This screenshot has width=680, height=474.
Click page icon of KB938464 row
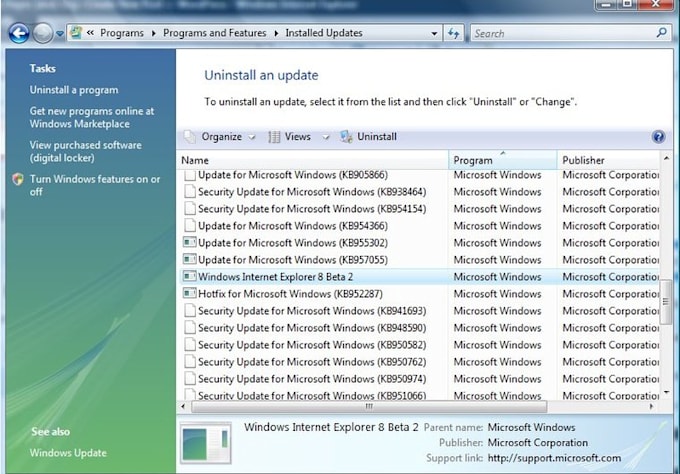click(x=190, y=191)
